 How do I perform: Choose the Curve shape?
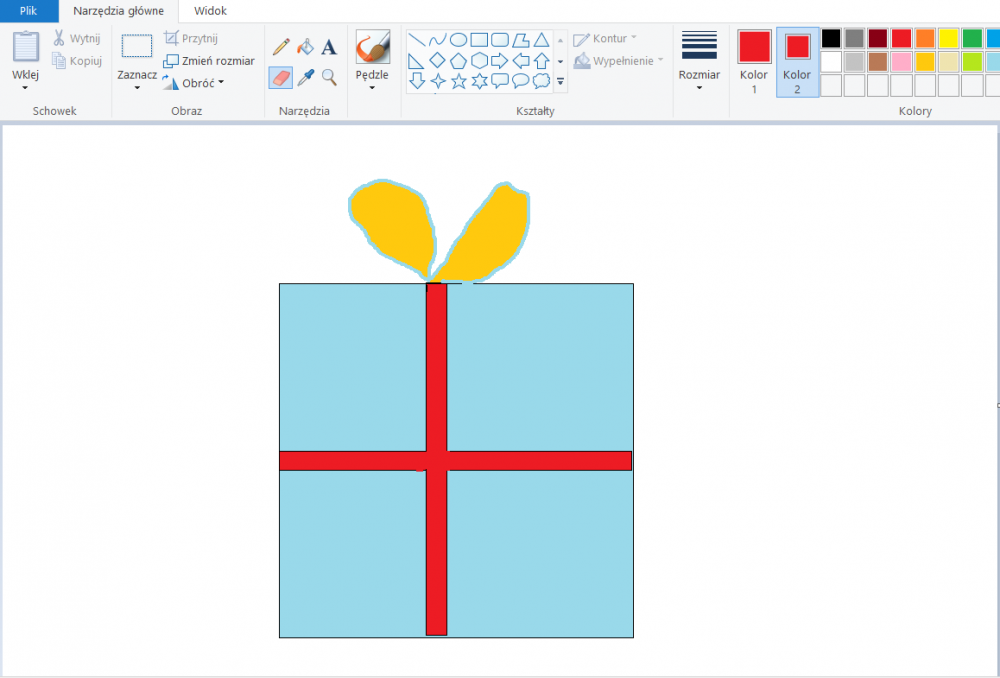coord(438,40)
